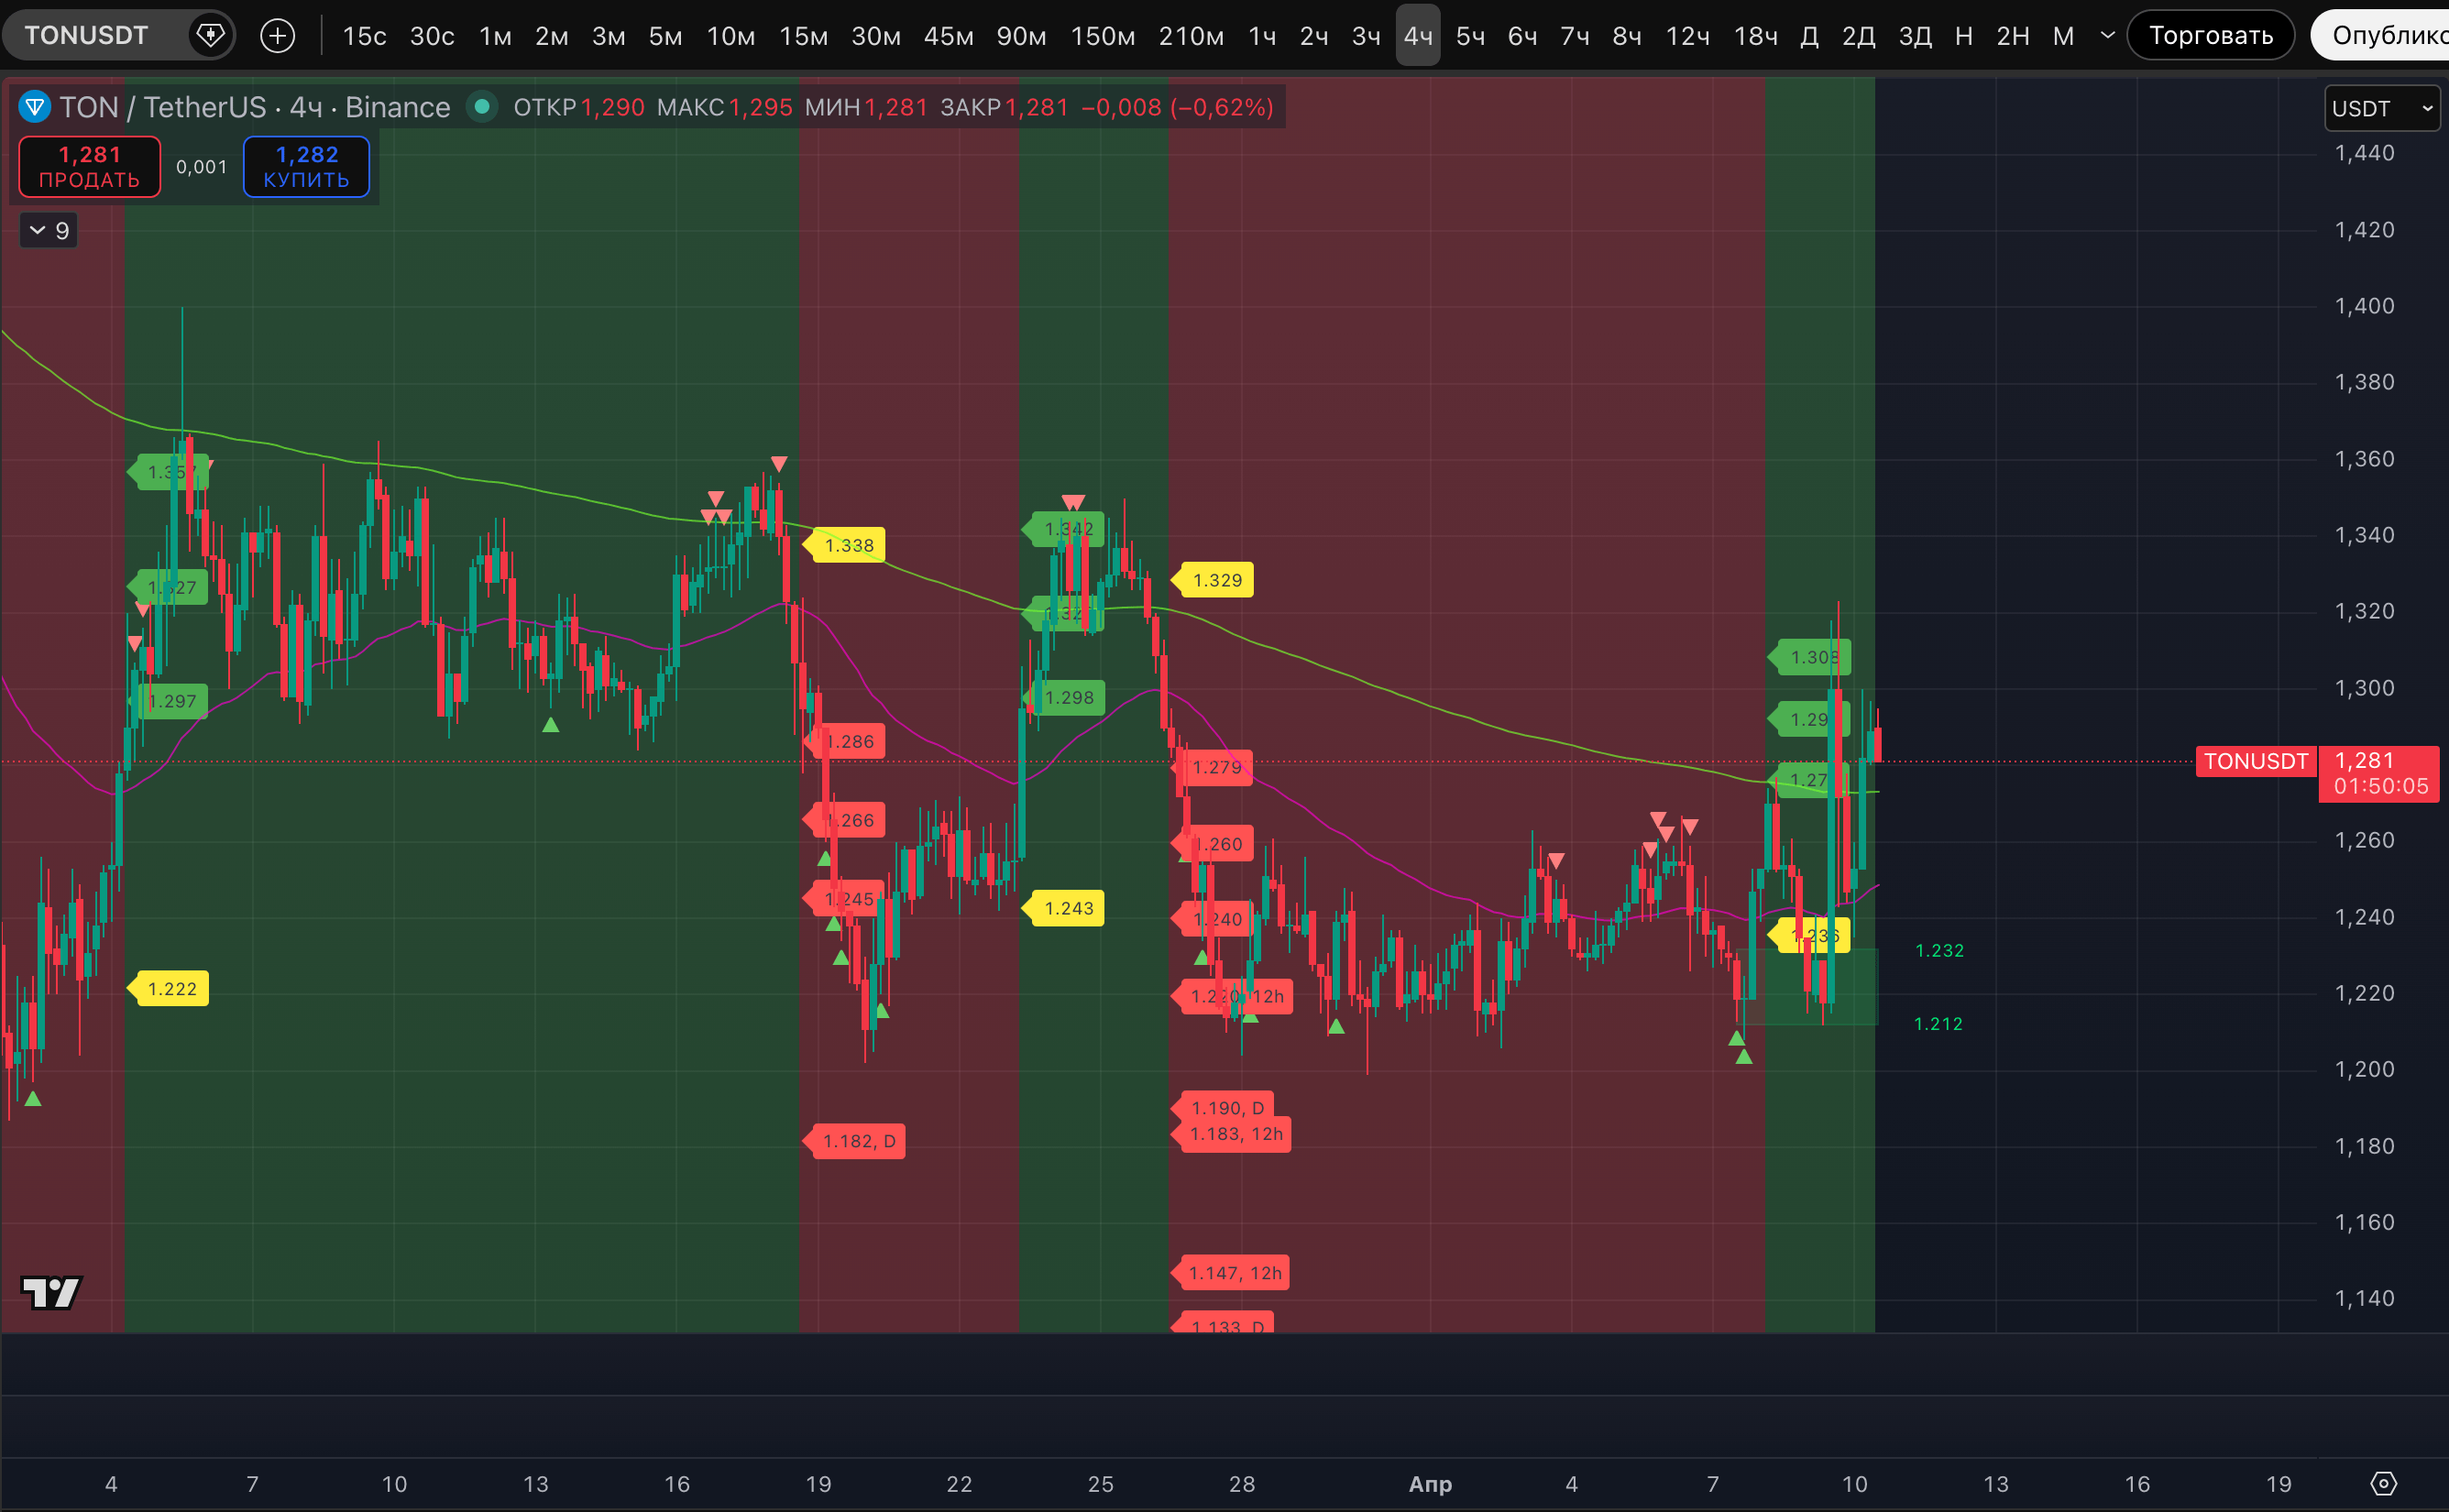Viewport: 2449px width, 1512px height.
Task: Open more timeframes chevron after M
Action: [x=2107, y=36]
